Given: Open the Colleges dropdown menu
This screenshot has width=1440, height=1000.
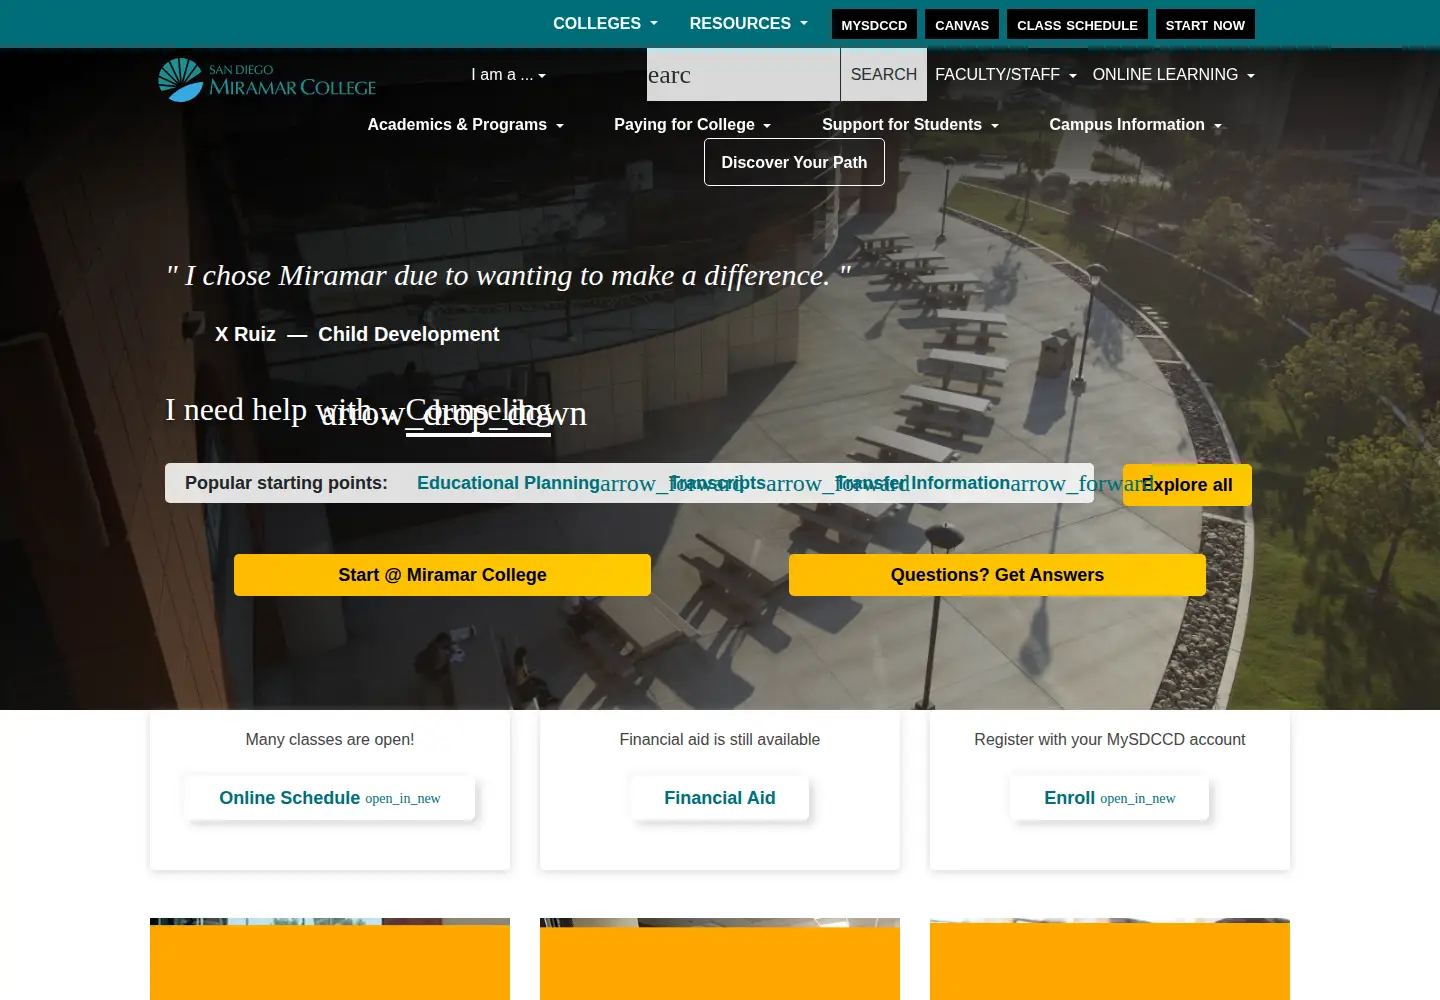Looking at the screenshot, I should pyautogui.click(x=605, y=23).
